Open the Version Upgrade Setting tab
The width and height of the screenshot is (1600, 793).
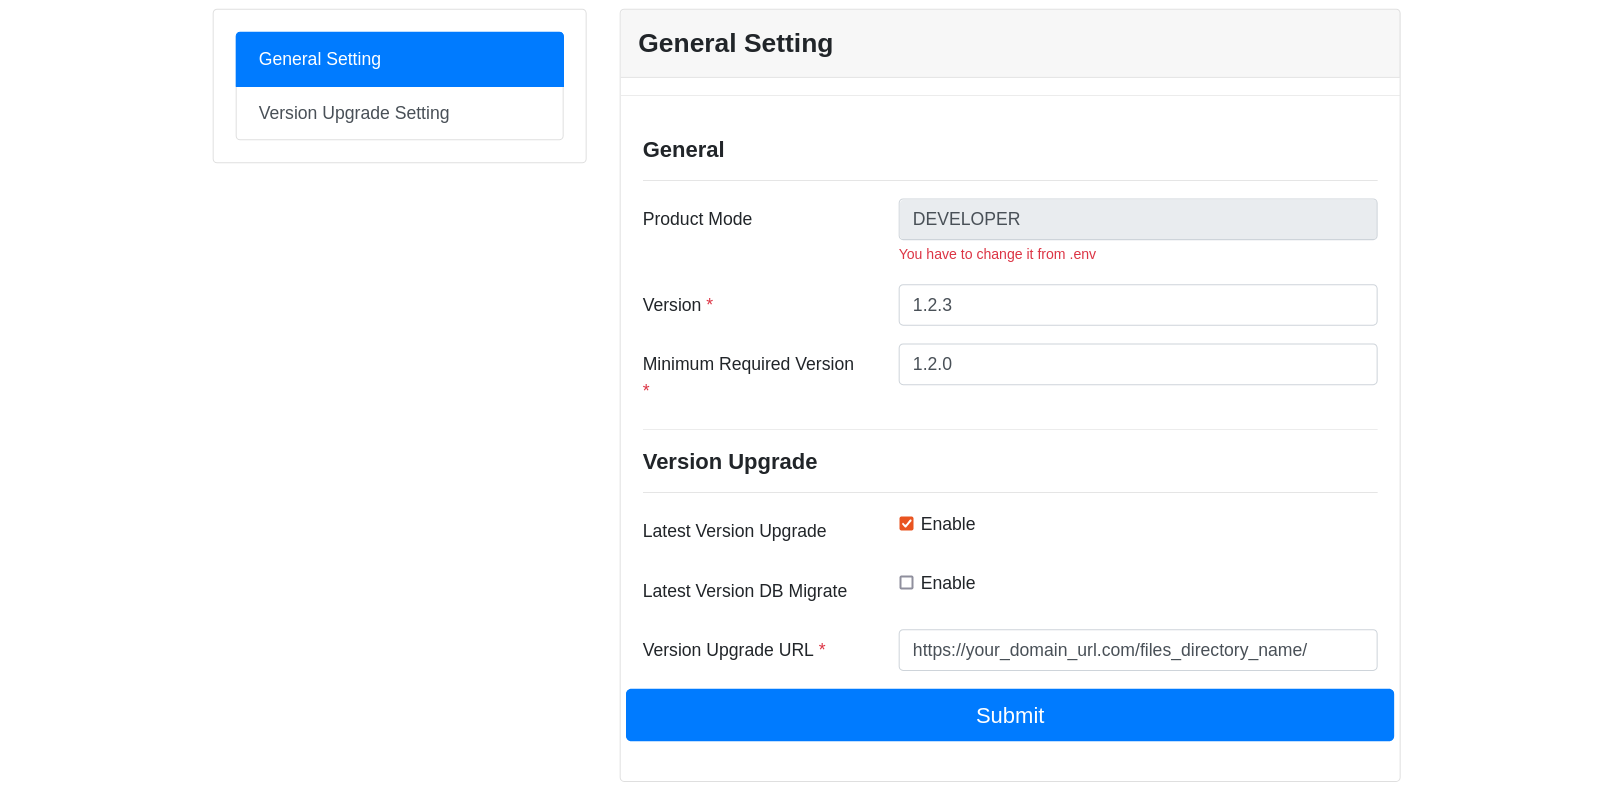pyautogui.click(x=399, y=113)
